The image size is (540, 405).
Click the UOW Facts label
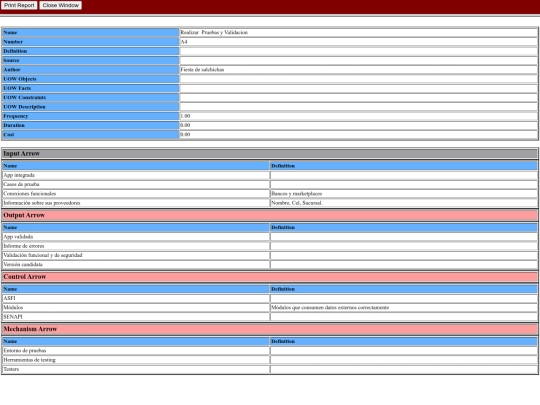(x=91, y=88)
